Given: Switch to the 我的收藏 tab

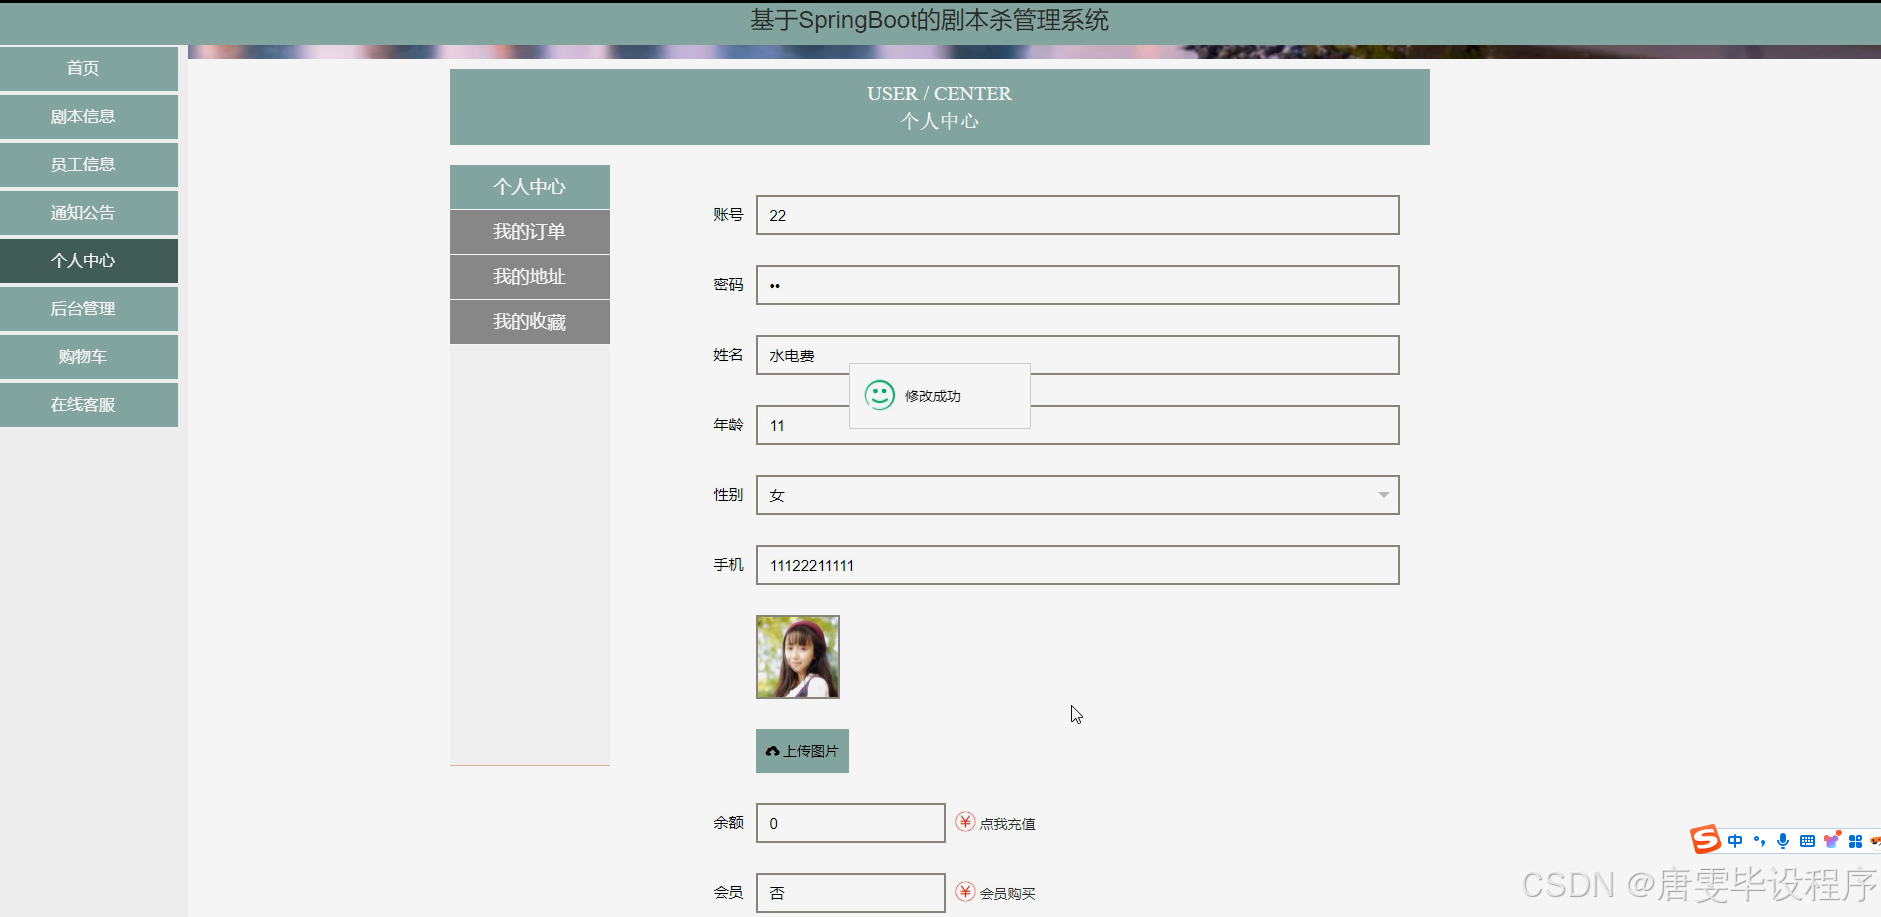Looking at the screenshot, I should [530, 322].
